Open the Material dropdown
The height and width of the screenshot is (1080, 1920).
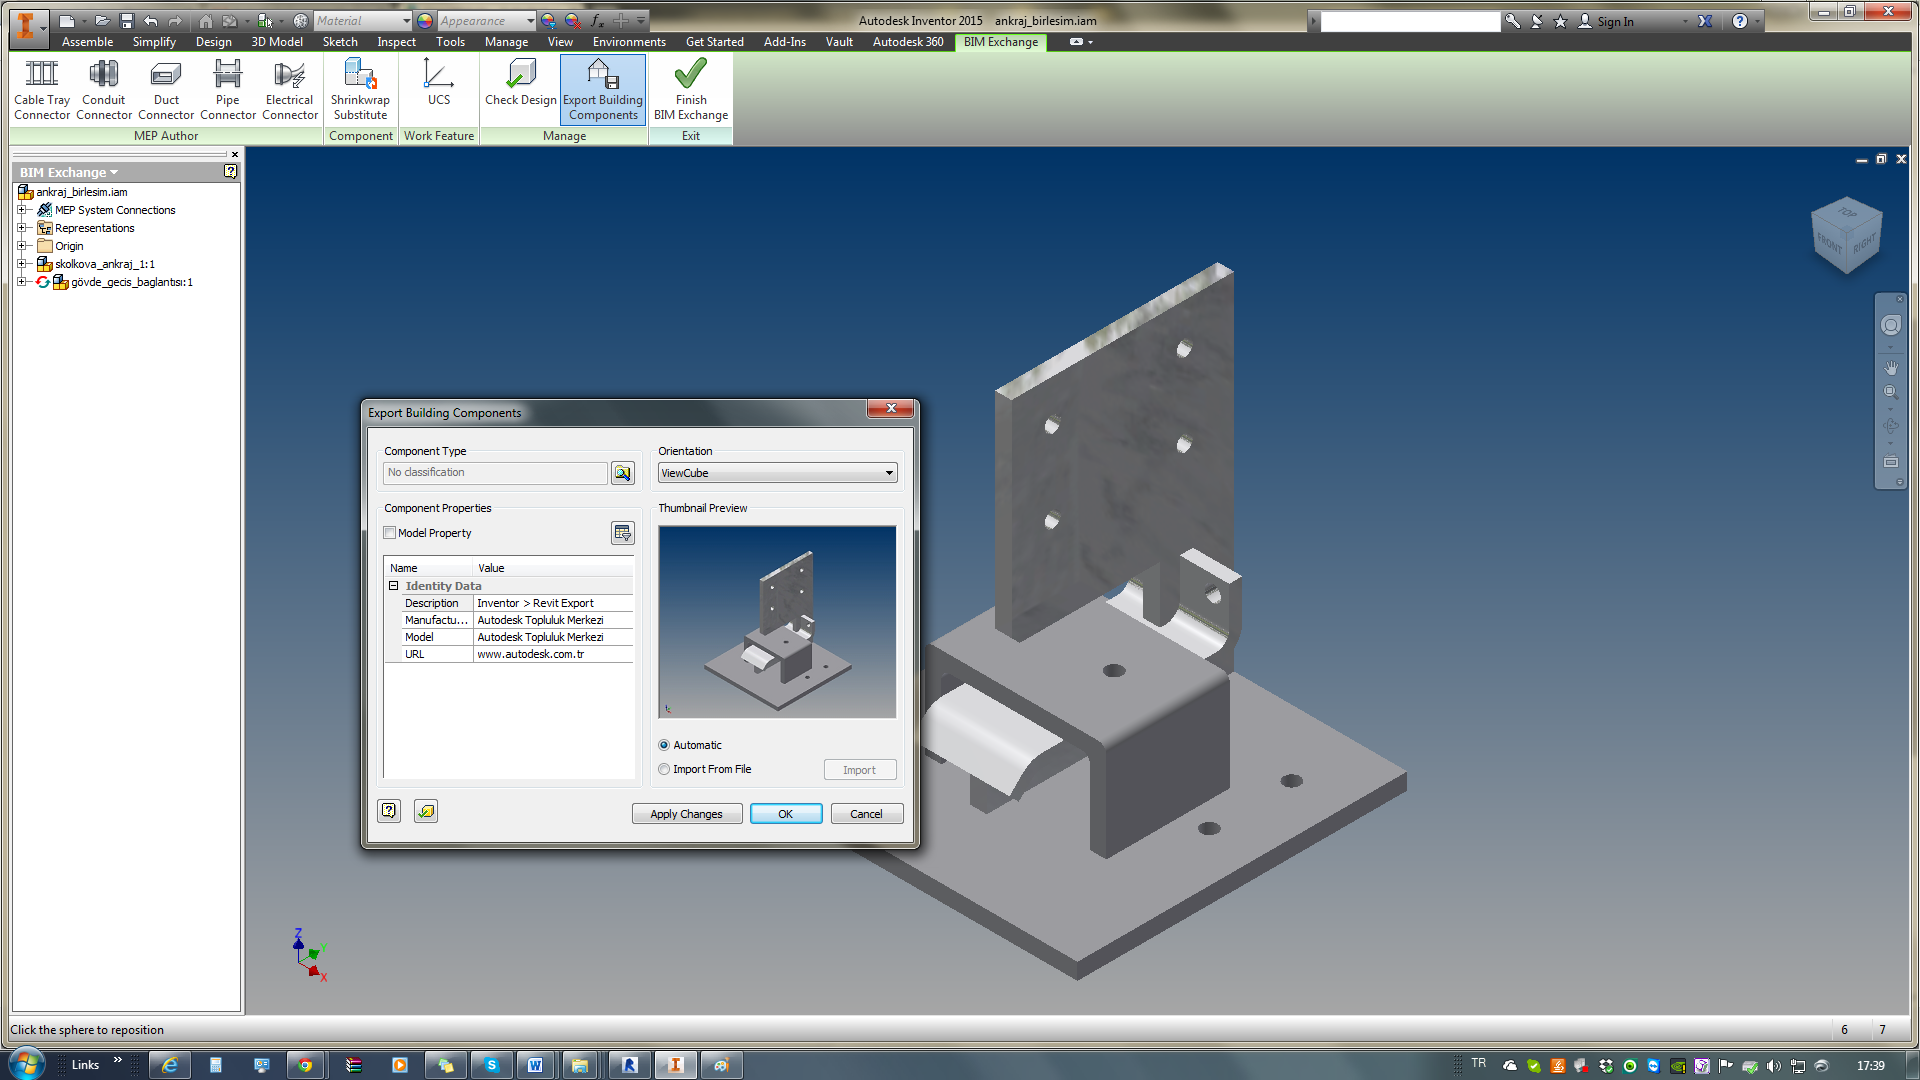tap(363, 21)
